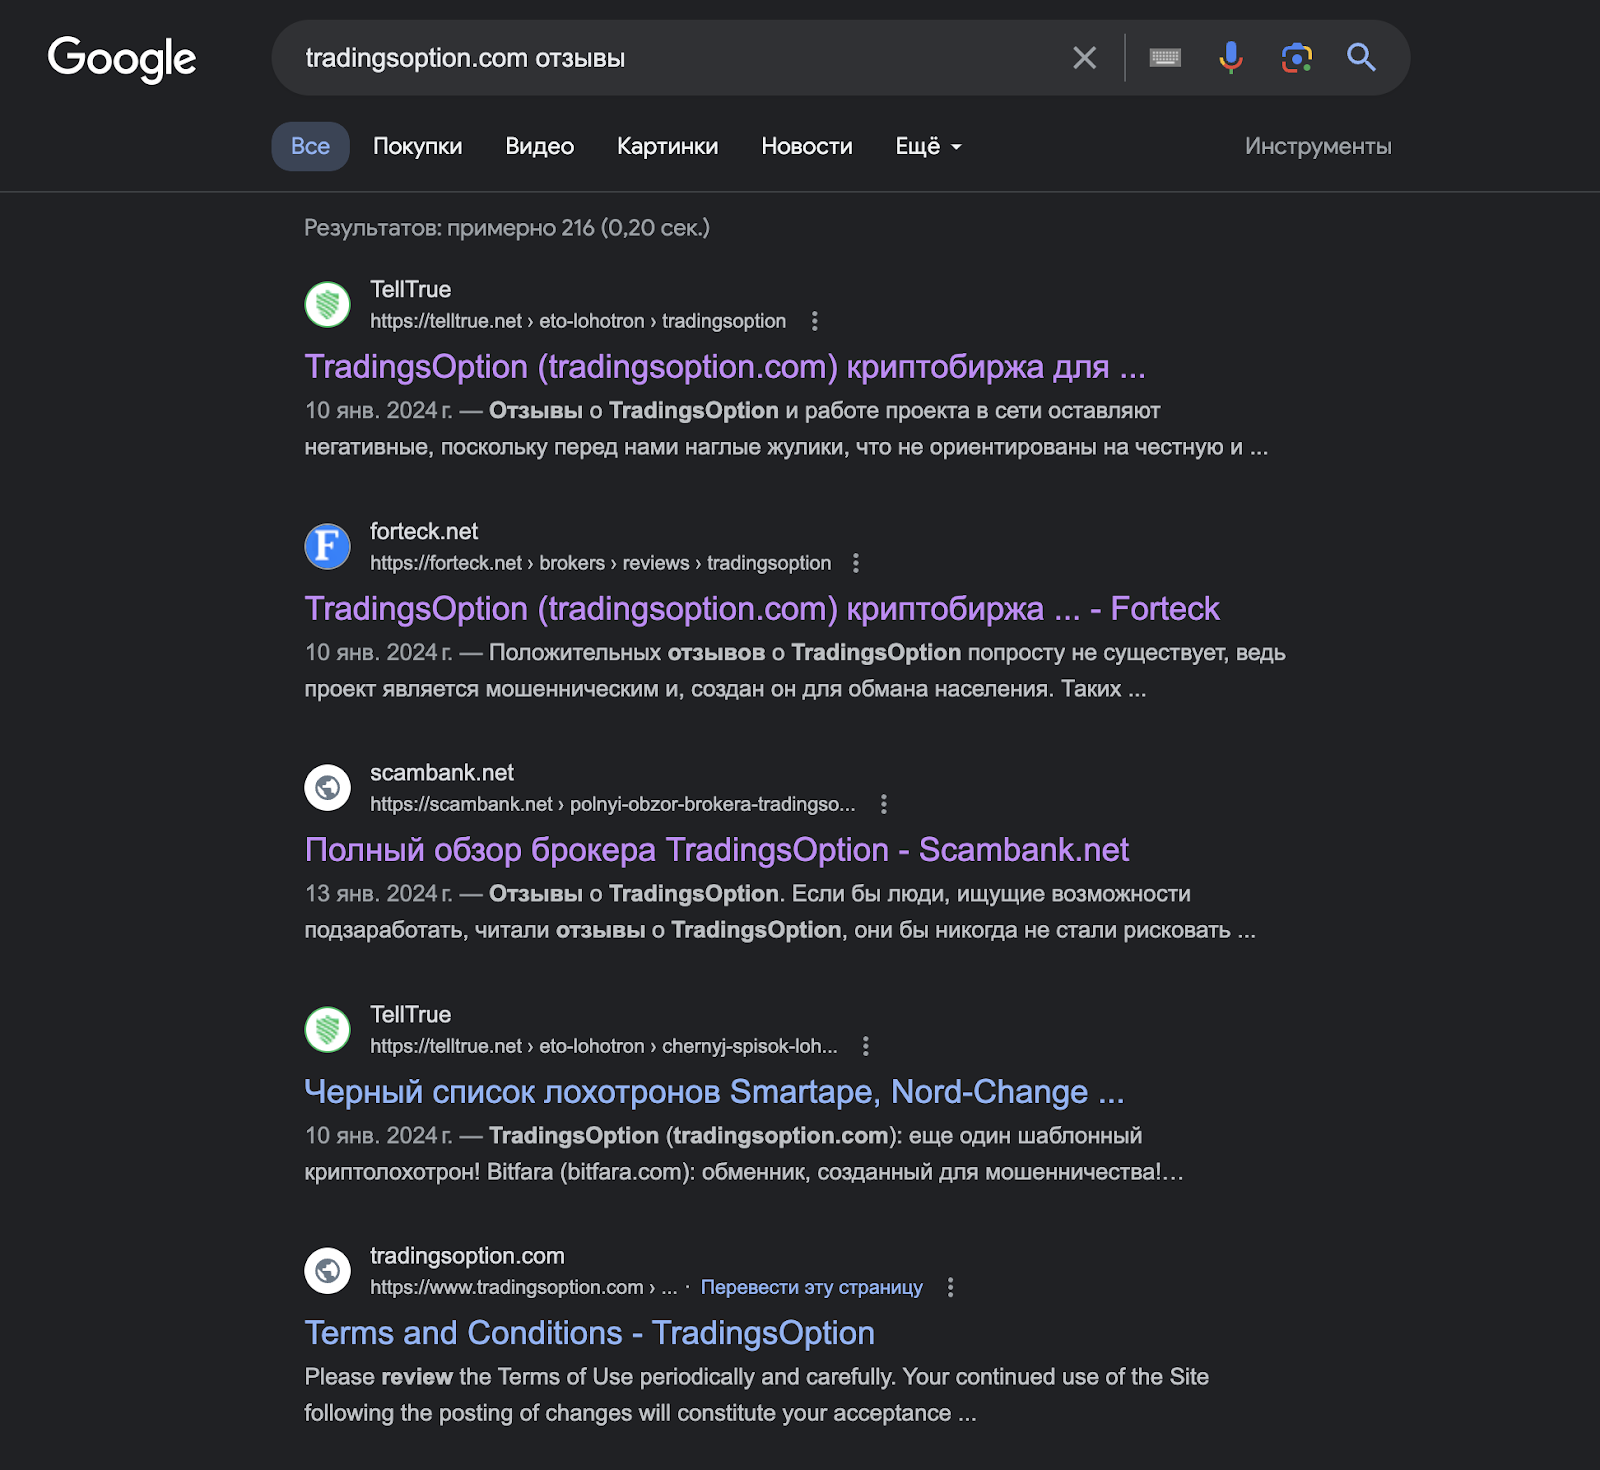Click Перевести эту страницу translate link
The width and height of the screenshot is (1600, 1470).
tap(811, 1287)
